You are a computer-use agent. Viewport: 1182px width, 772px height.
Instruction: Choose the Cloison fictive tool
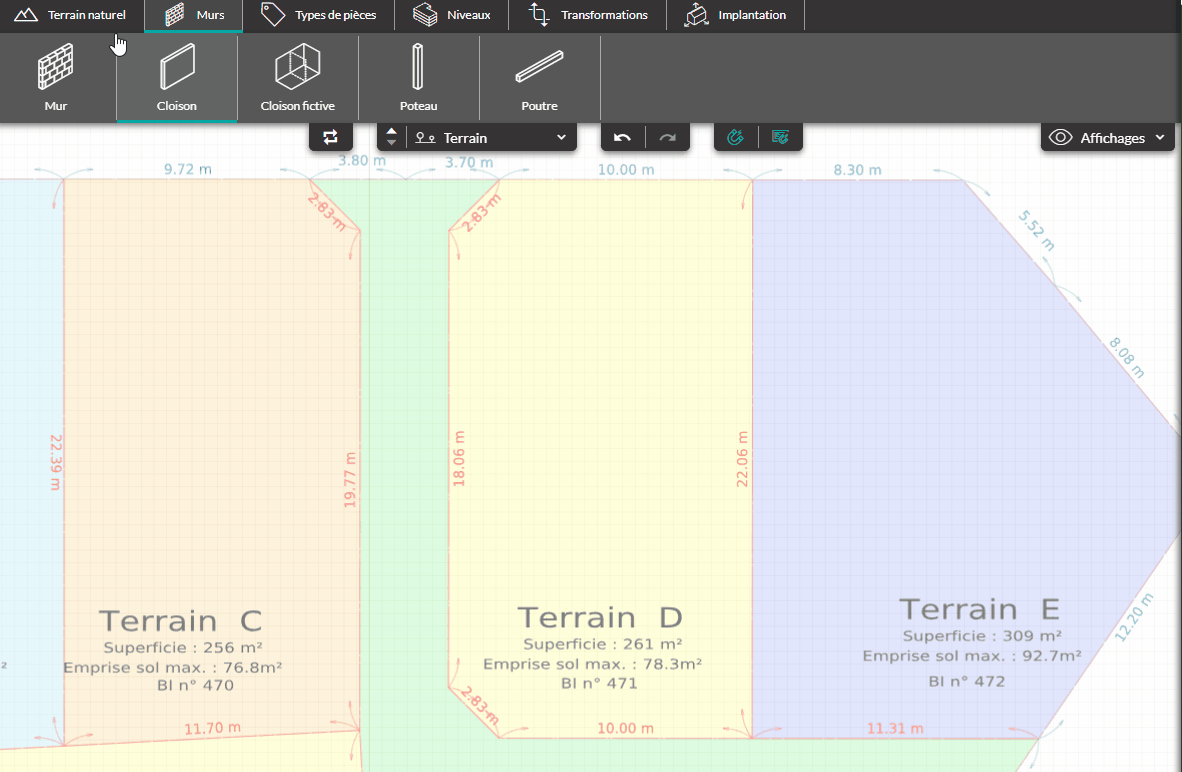point(297,78)
